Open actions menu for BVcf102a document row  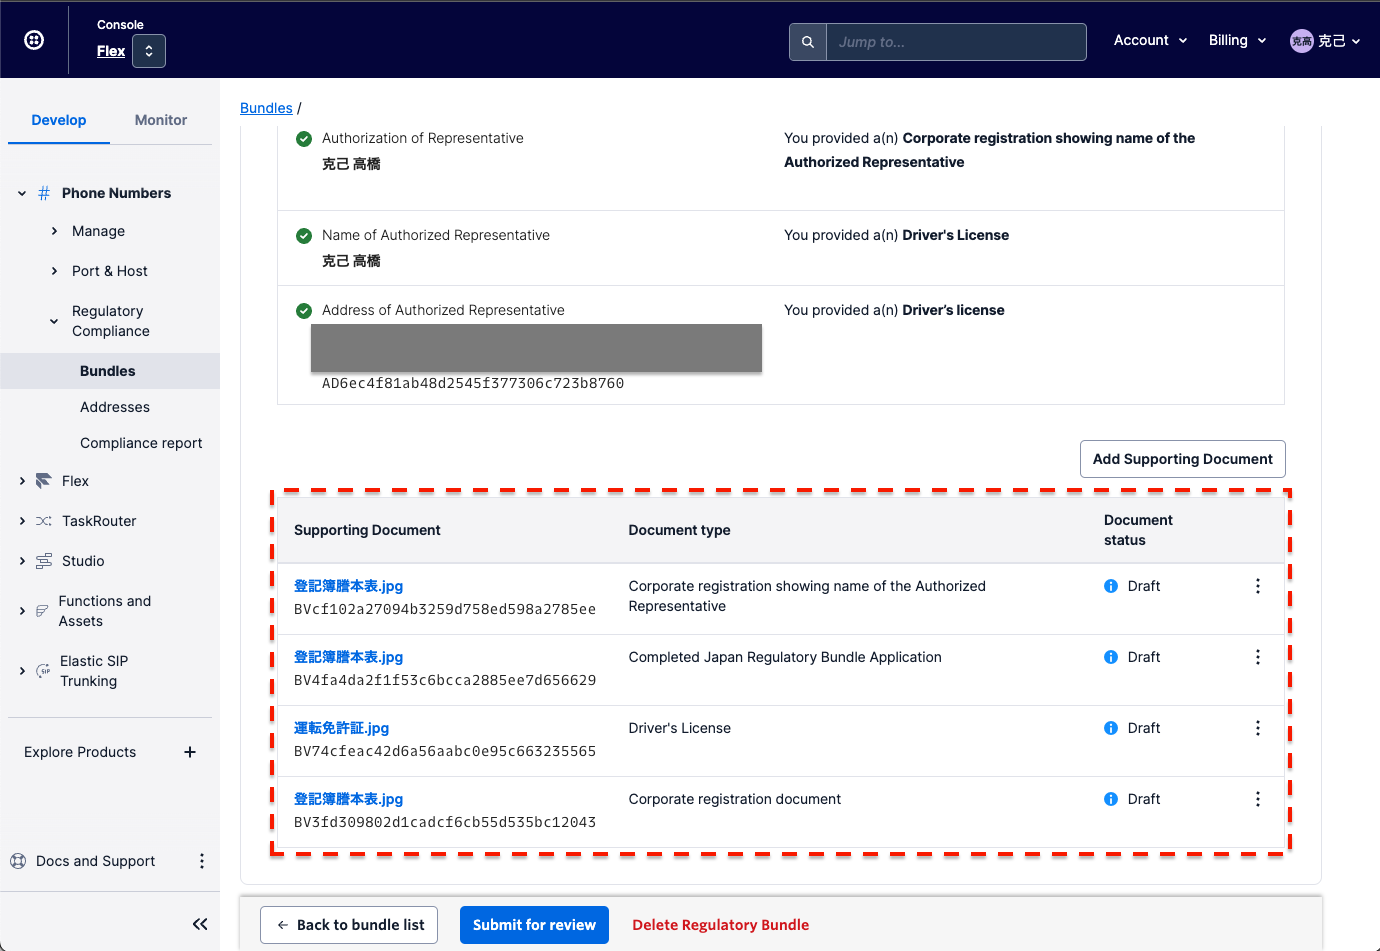click(1258, 586)
